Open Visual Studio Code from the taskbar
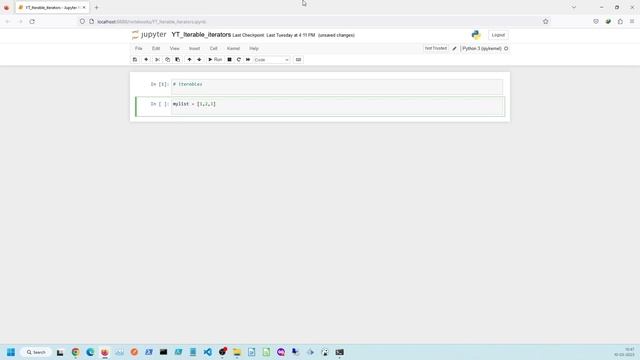Viewport: 640px width, 360px height. point(208,352)
